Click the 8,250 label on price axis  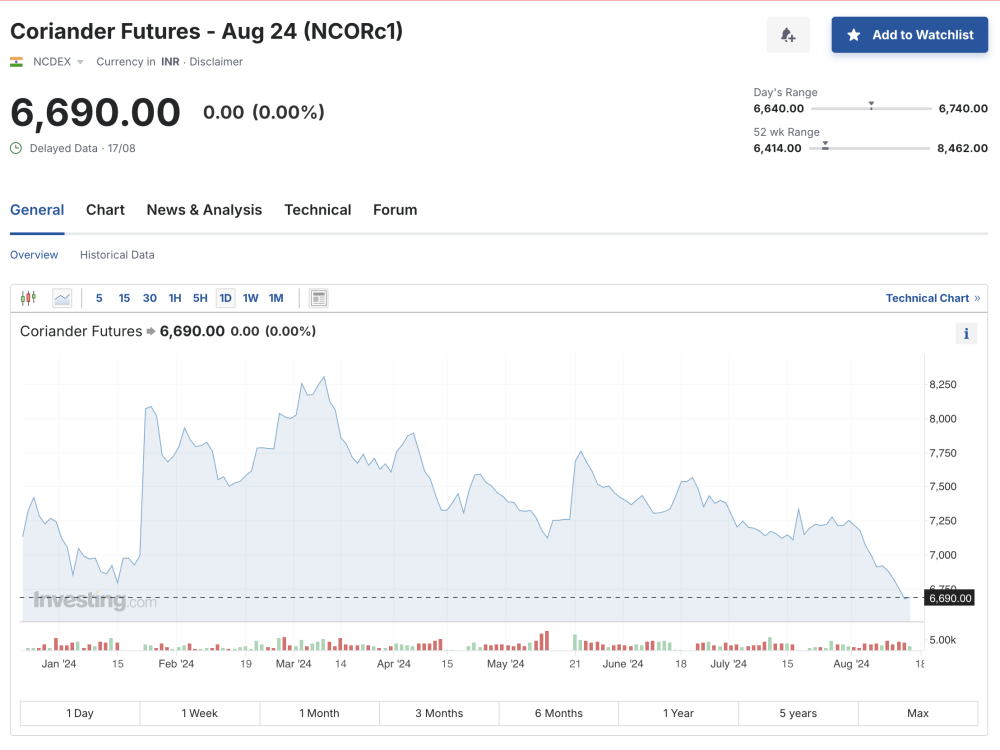[x=943, y=385]
